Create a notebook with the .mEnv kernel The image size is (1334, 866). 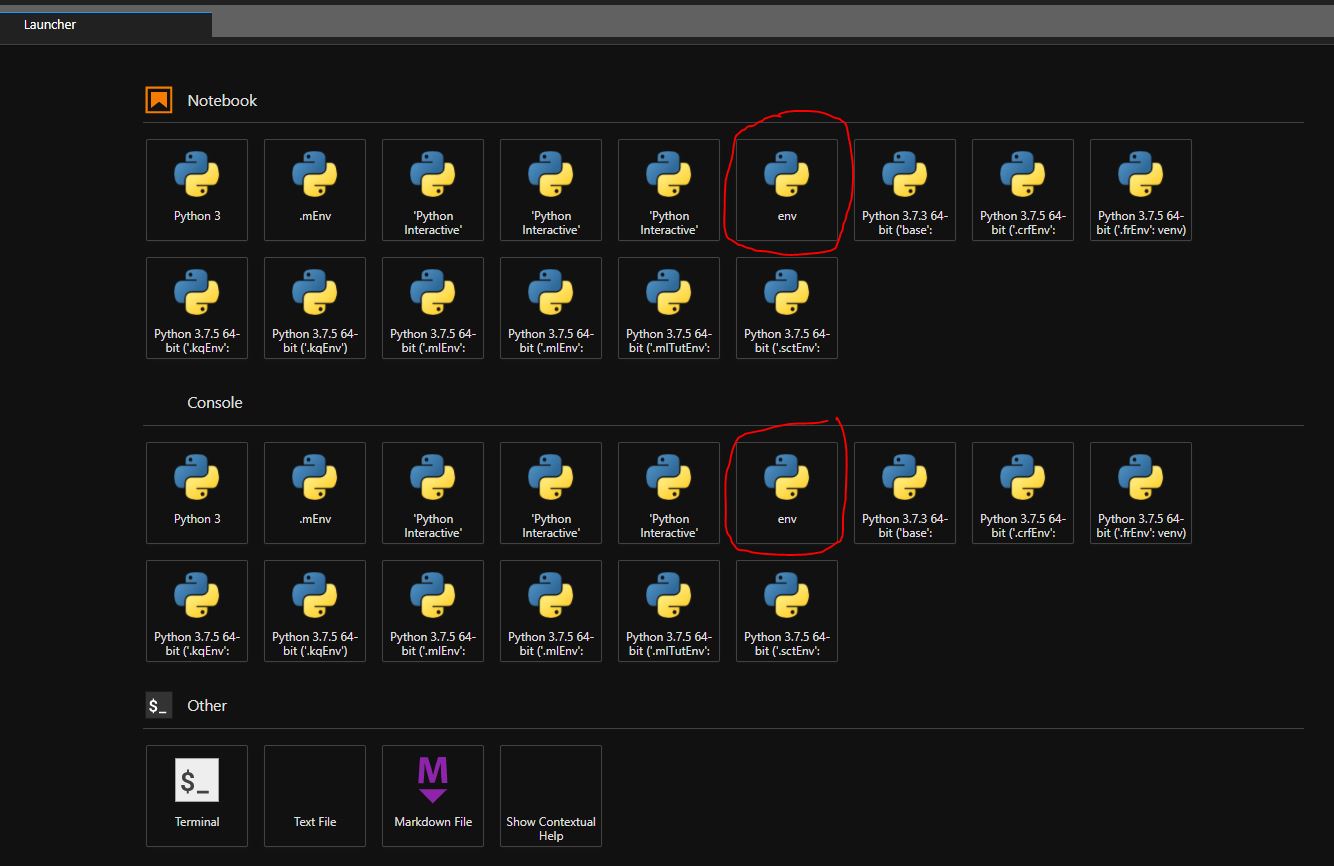315,190
